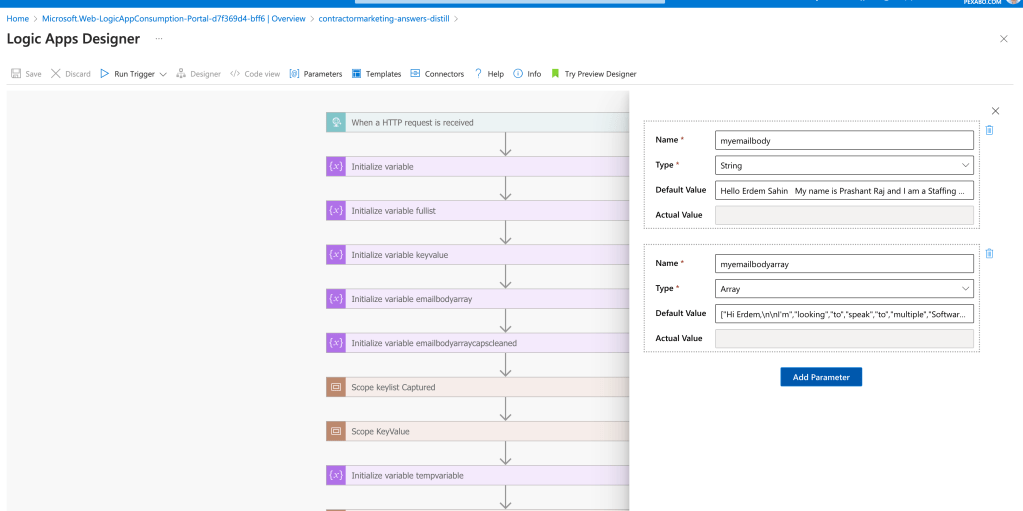Edit the myemailbodyarray Default Value field

click(x=844, y=313)
